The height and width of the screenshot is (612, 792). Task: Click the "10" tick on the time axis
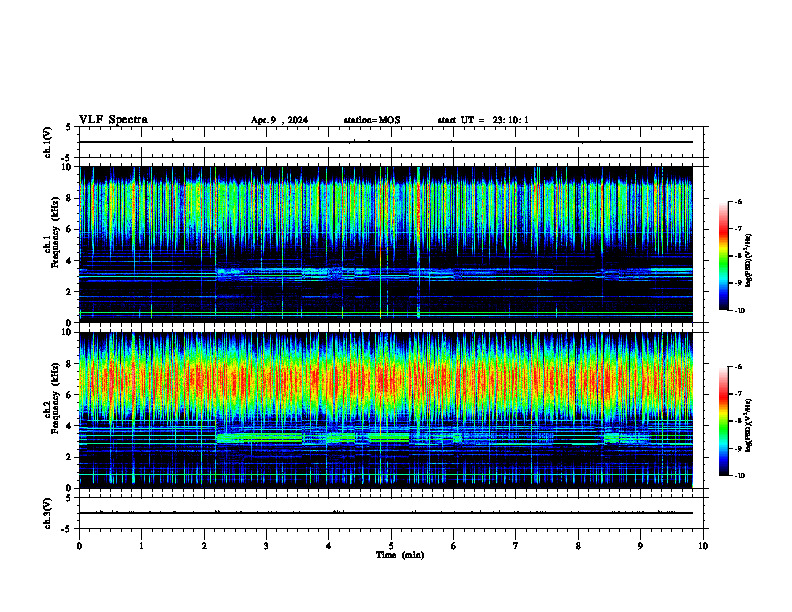point(703,546)
